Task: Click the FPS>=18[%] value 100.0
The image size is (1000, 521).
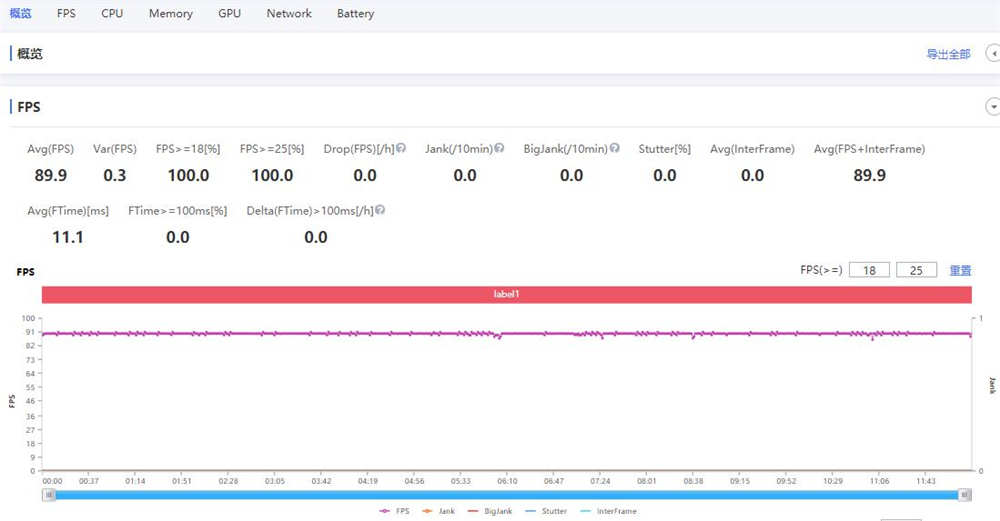Action: [x=188, y=175]
